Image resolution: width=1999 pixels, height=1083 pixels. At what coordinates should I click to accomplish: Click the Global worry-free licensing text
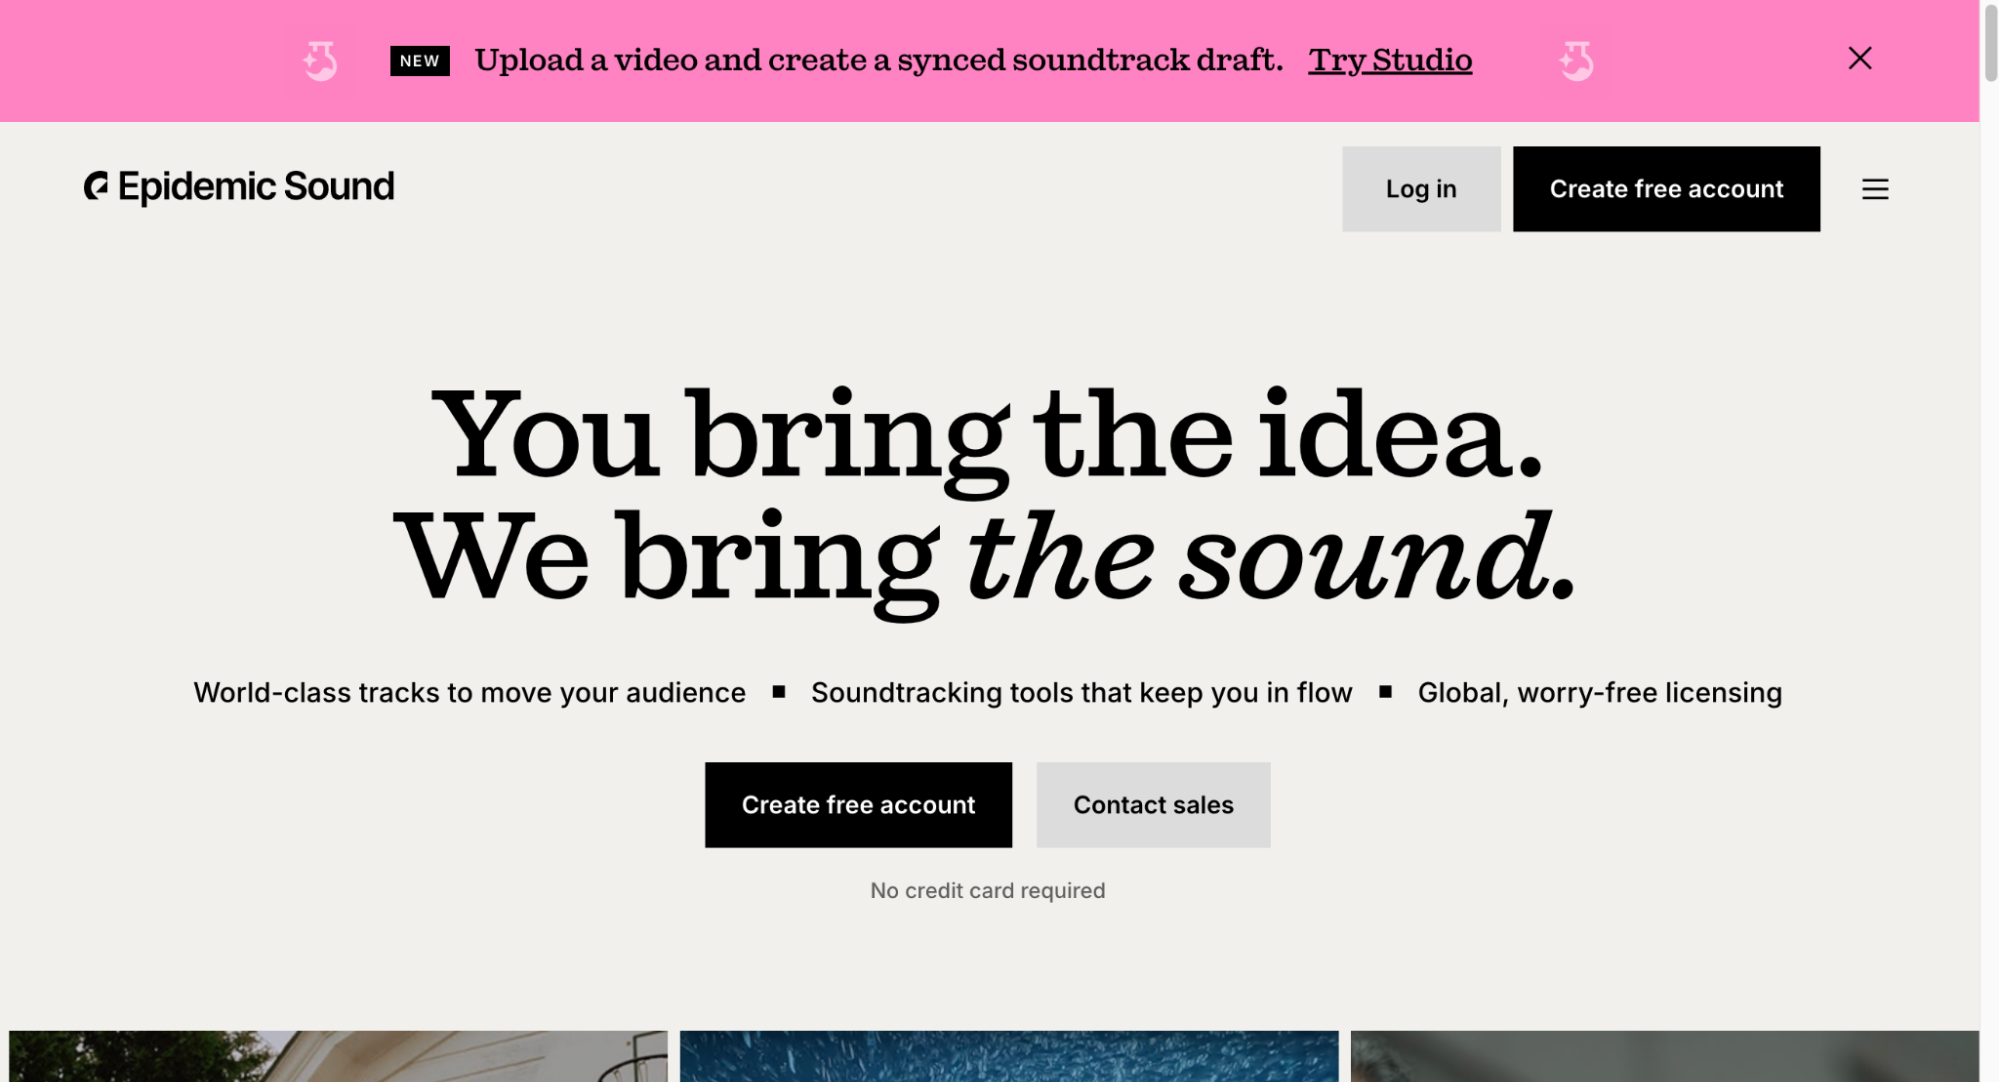1598,692
